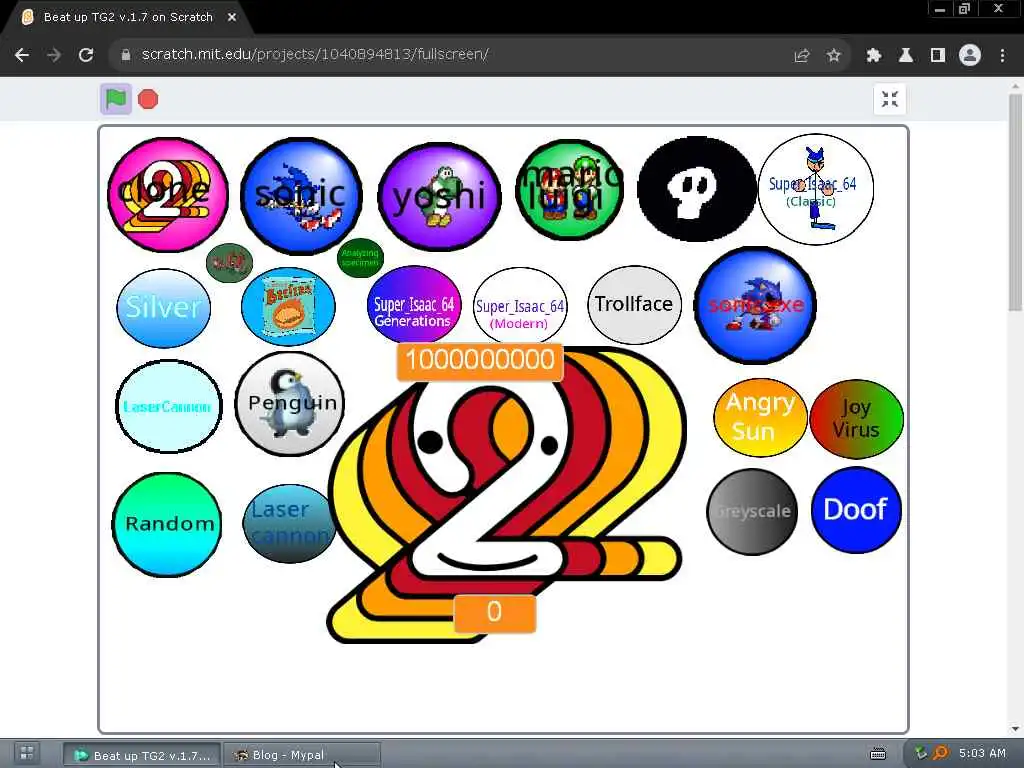Viewport: 1024px width, 768px height.
Task: Pick the Silver character button
Action: click(x=163, y=308)
